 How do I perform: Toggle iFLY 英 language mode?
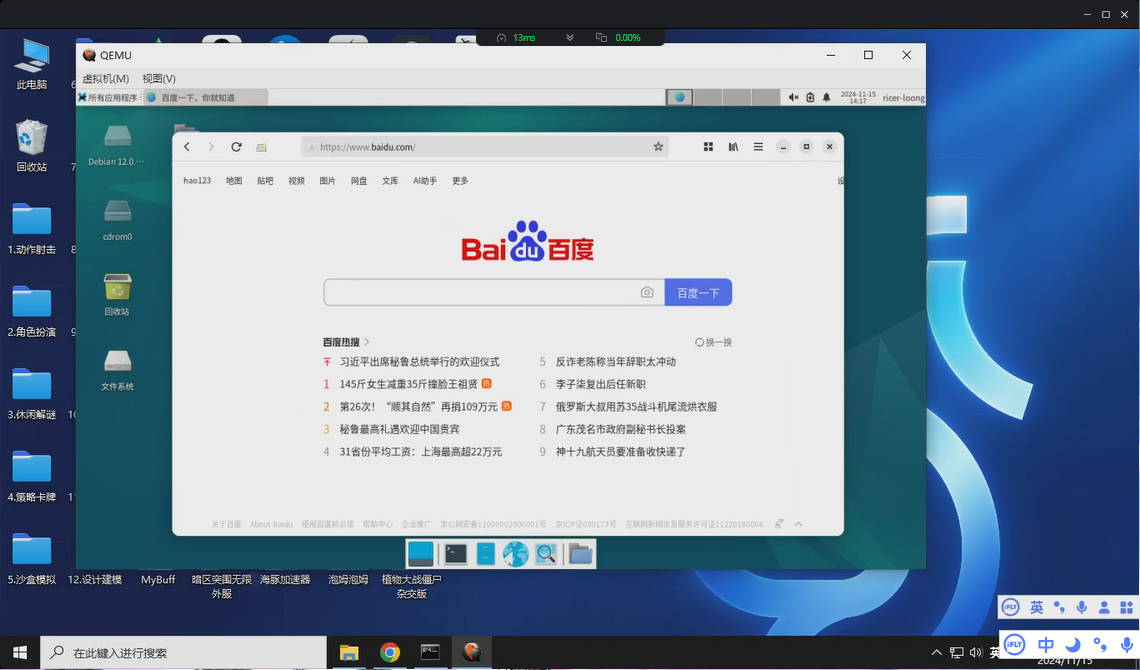[1037, 608]
